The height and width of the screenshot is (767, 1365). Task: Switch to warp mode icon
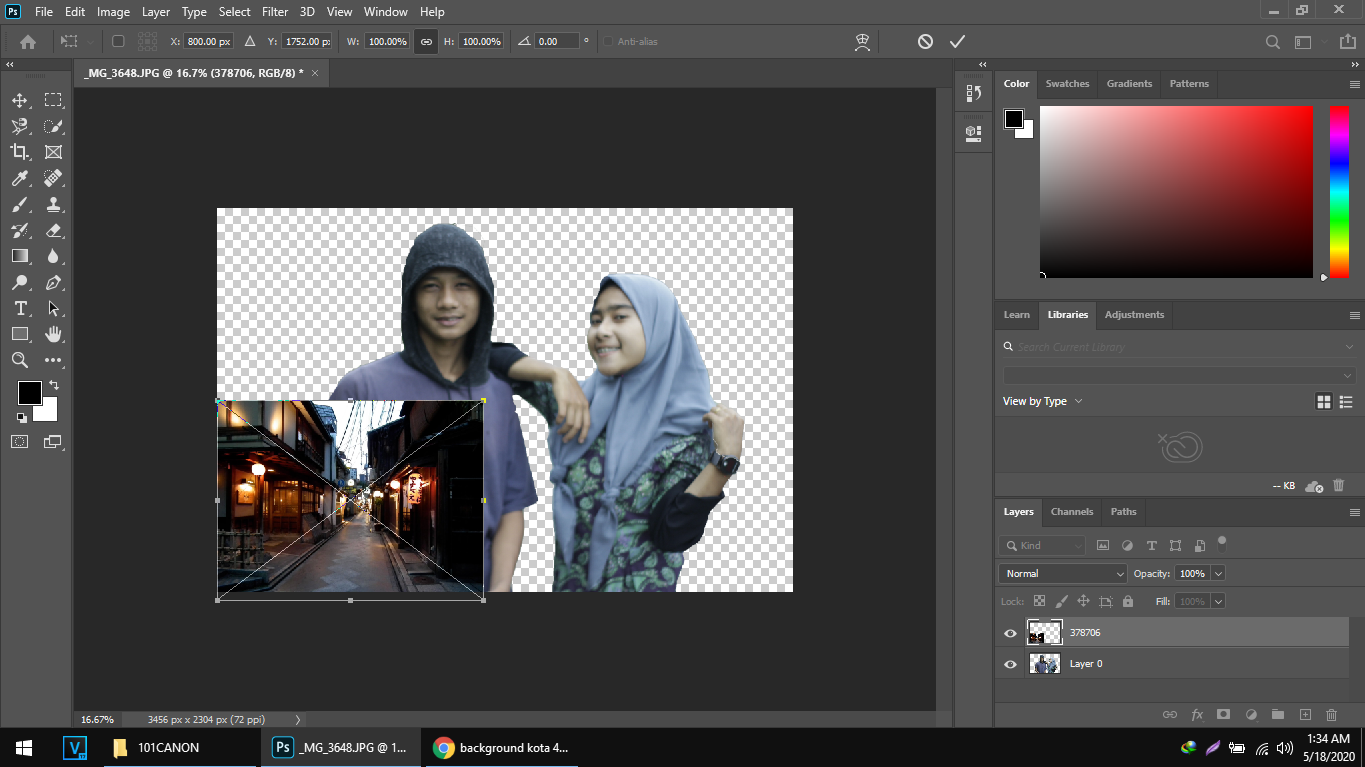(x=862, y=41)
